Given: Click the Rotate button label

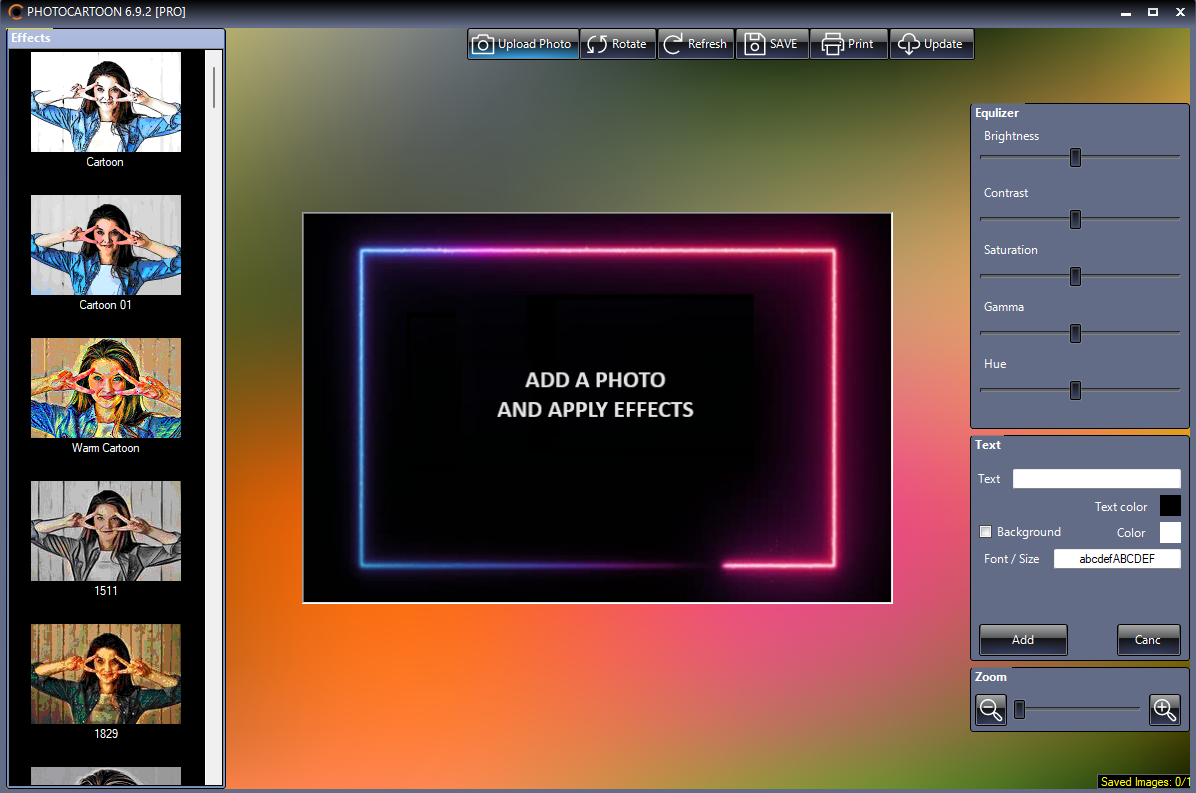Looking at the screenshot, I should click(x=629, y=44).
